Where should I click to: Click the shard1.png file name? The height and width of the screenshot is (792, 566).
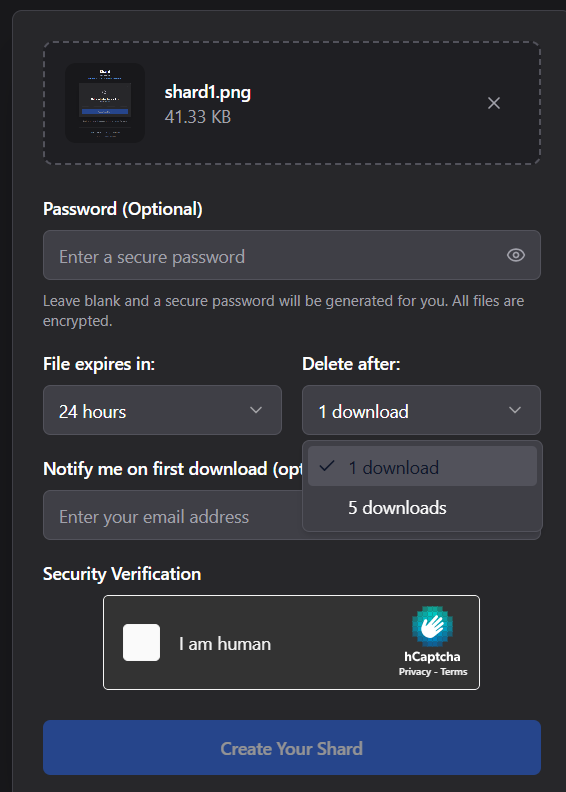pos(208,92)
